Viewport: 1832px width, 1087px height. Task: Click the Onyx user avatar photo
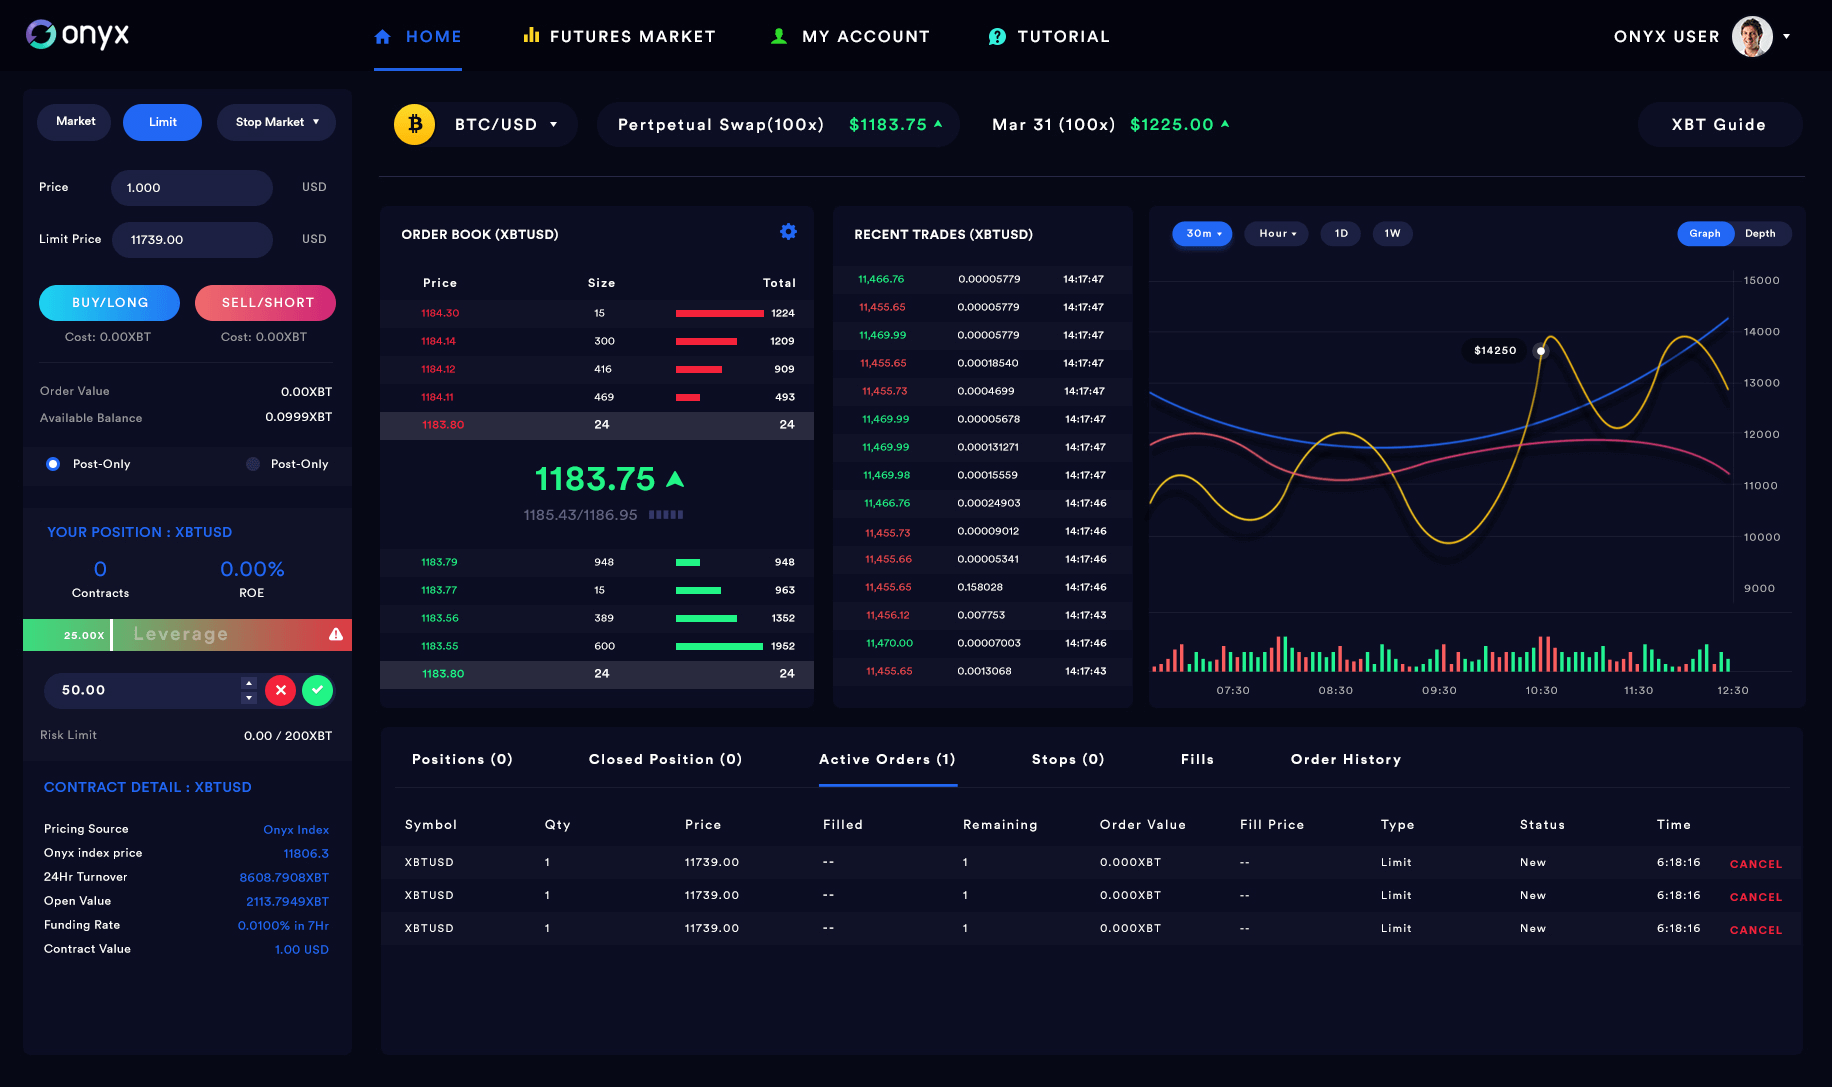point(1752,37)
